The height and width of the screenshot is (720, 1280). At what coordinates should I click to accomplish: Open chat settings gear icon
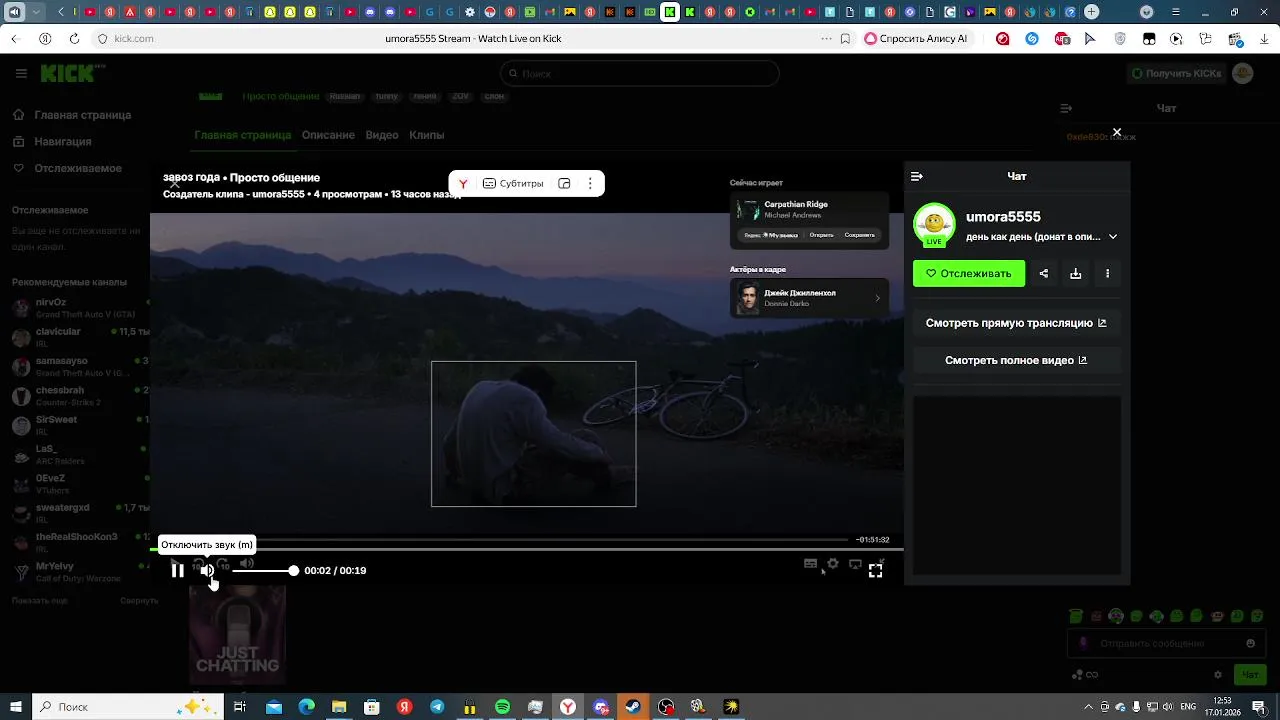tap(1217, 675)
